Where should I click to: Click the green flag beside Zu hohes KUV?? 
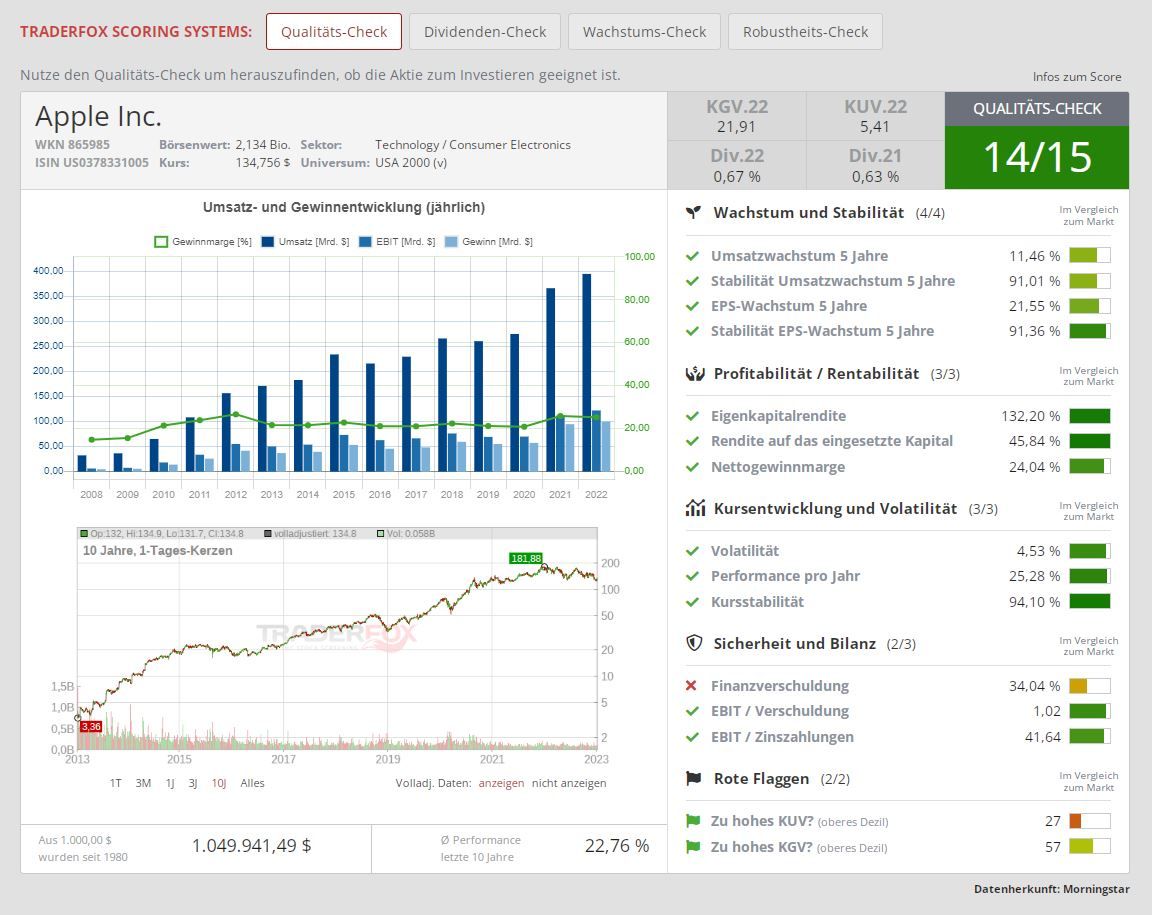coord(692,821)
